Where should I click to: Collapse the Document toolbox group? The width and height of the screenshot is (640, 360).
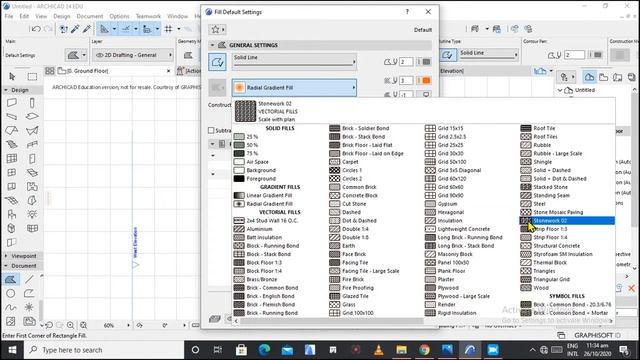[6, 266]
